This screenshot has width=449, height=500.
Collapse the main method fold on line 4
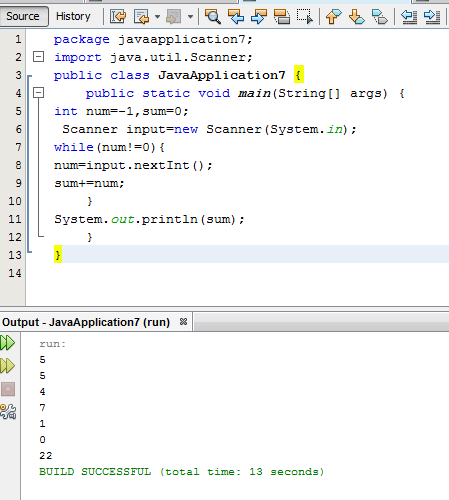point(39,93)
